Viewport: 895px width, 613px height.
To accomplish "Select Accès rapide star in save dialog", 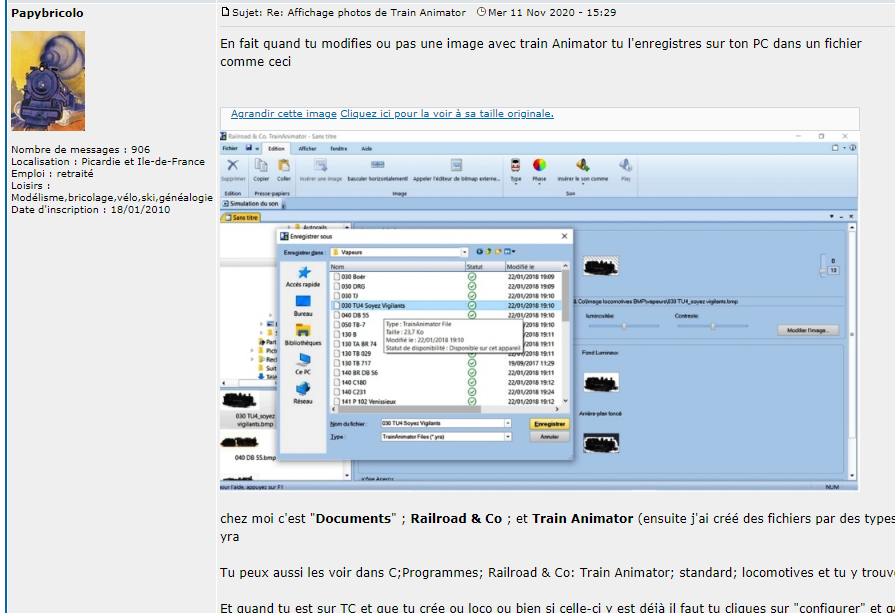I will click(303, 277).
